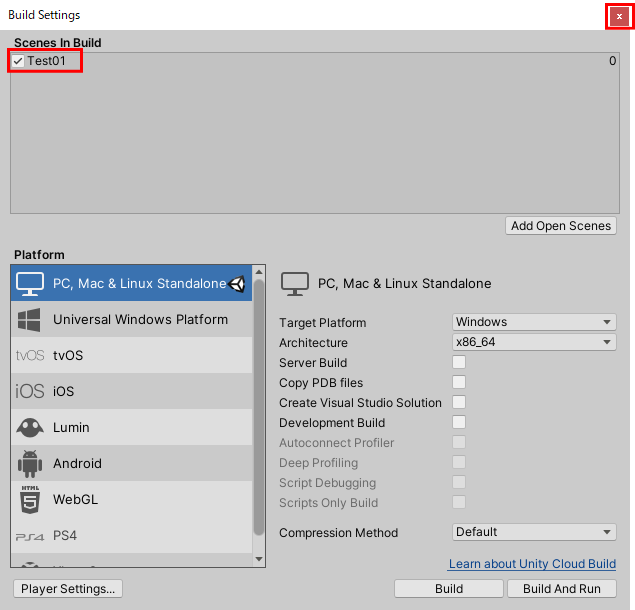
Task: Click the Build And Run button
Action: 562,589
